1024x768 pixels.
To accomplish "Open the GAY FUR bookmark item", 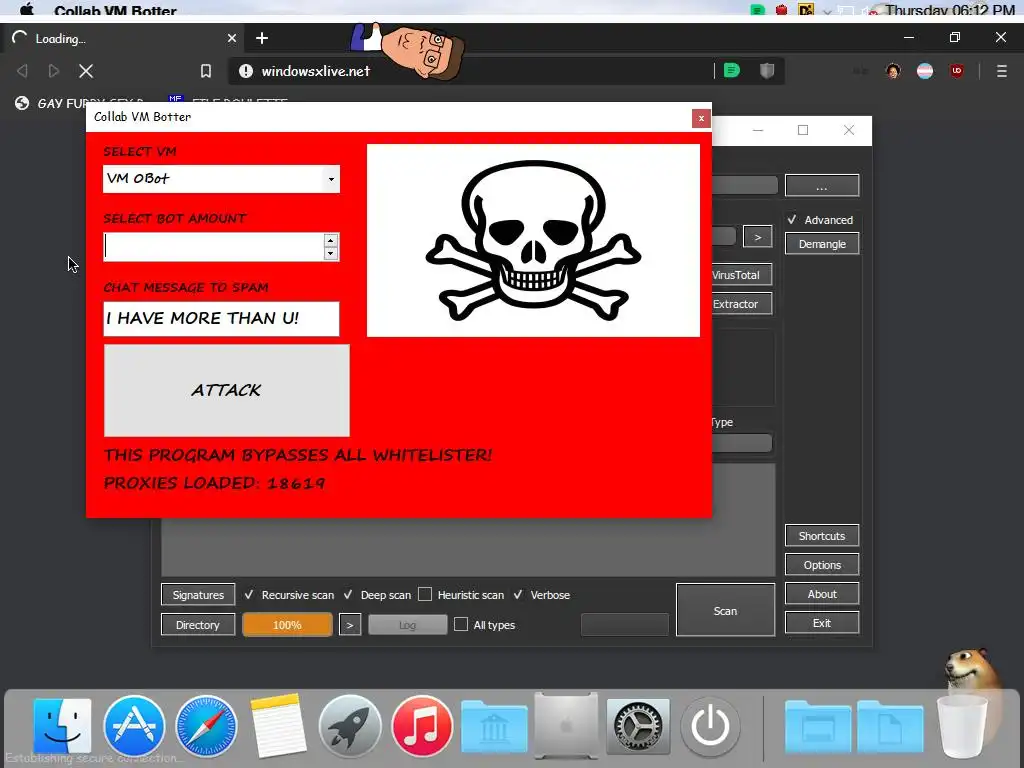I will tap(80, 103).
